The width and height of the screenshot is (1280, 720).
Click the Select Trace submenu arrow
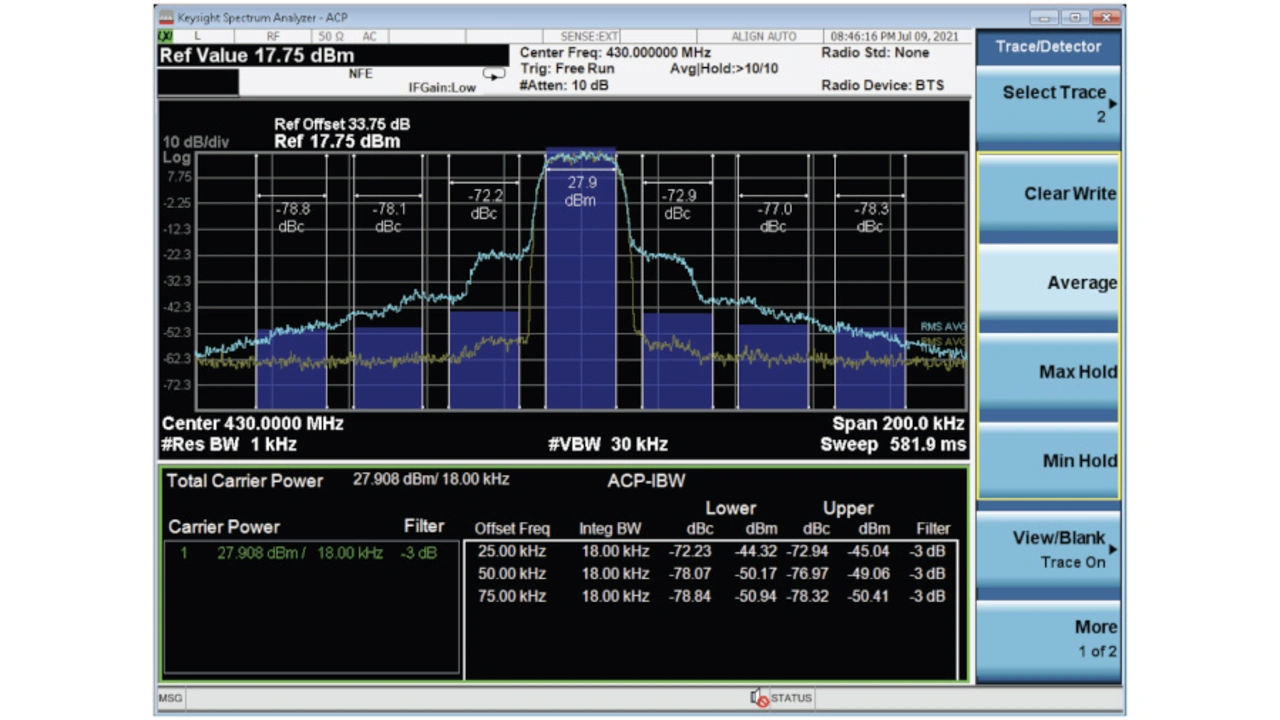[1112, 104]
